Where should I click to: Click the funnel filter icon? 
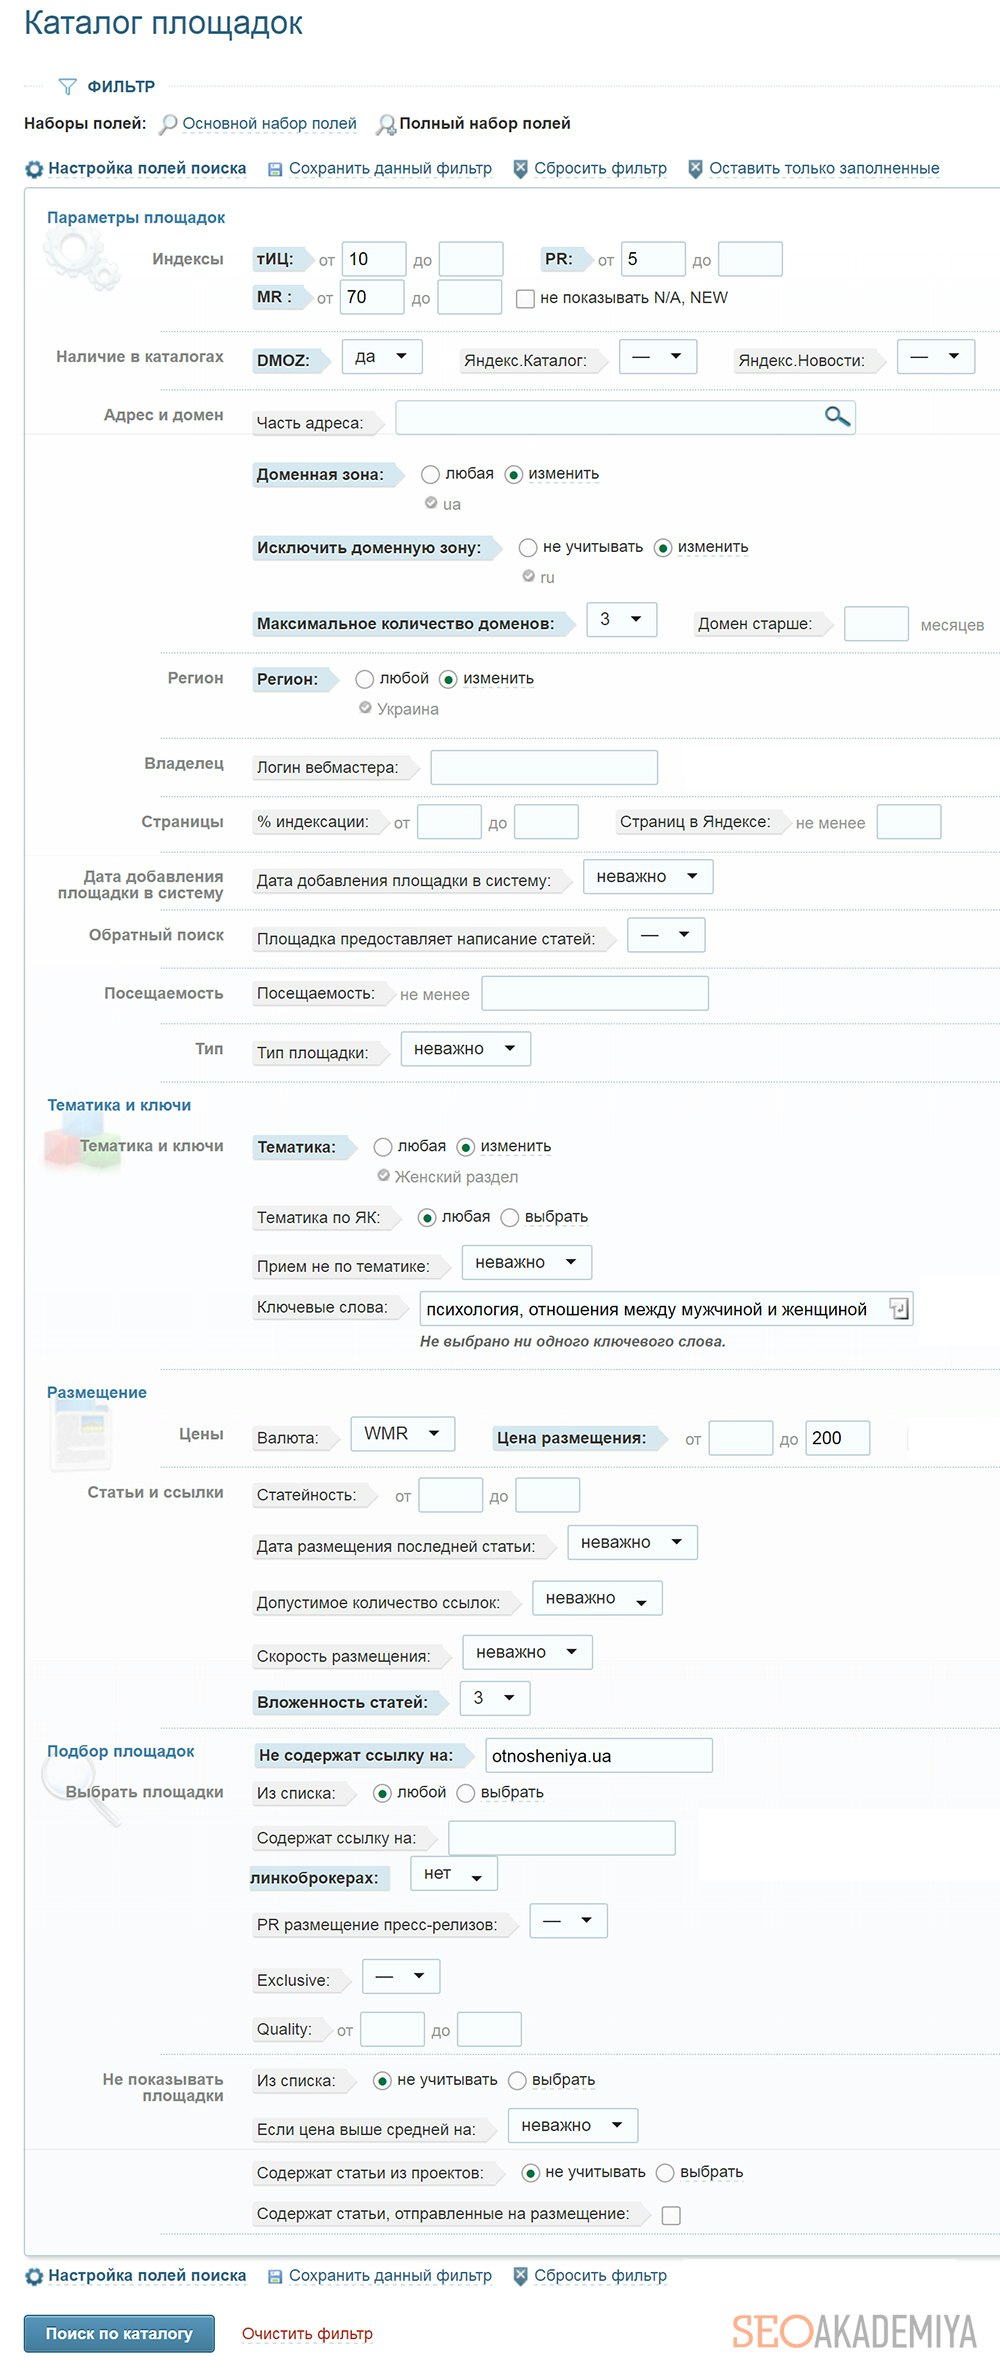coord(67,87)
